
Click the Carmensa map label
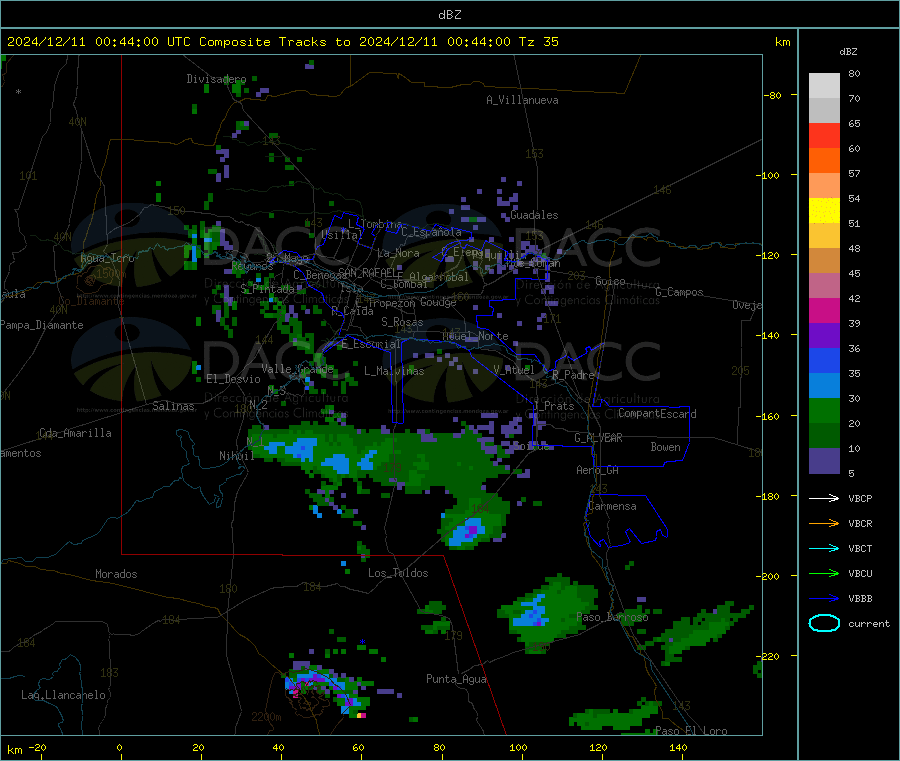pyautogui.click(x=612, y=506)
